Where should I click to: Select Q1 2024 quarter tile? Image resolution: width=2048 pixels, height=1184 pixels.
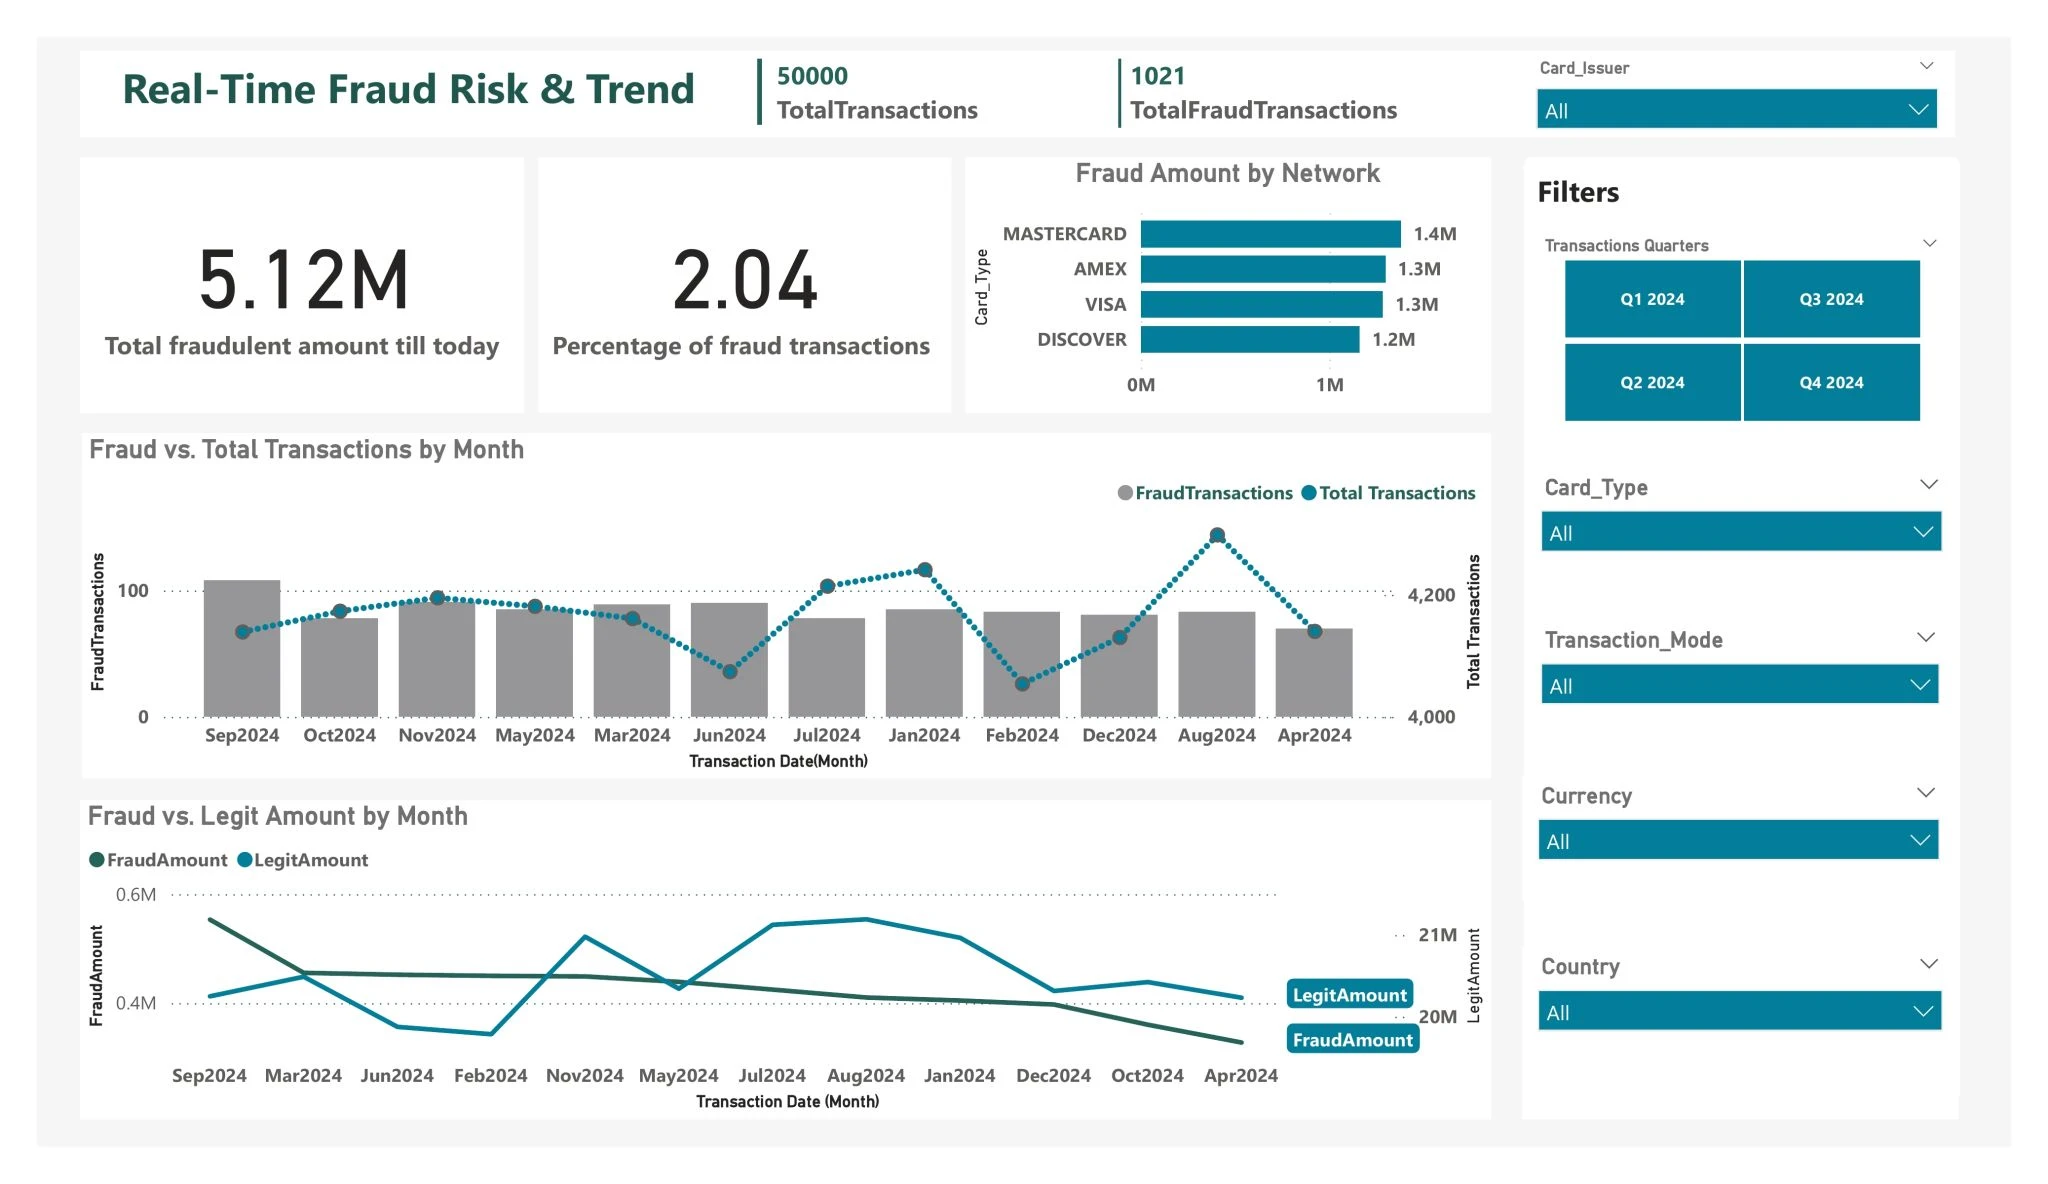(x=1652, y=299)
